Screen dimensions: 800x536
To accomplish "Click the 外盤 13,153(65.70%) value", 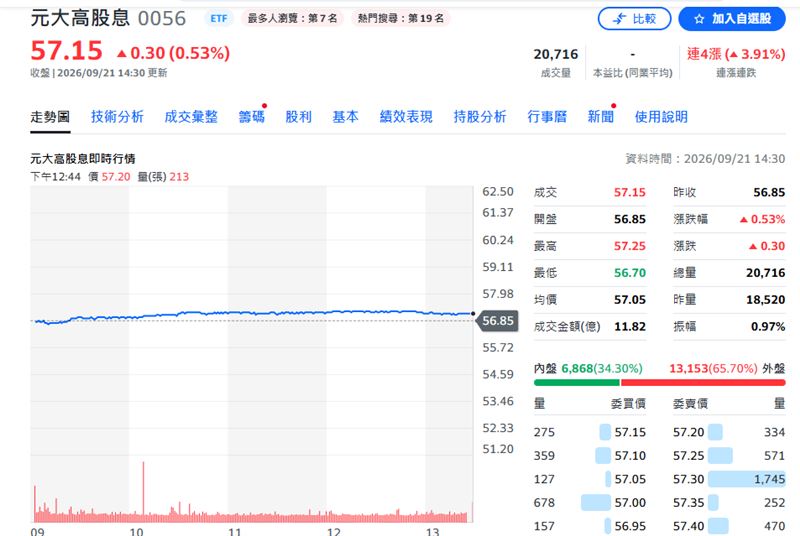I will pos(713,368).
